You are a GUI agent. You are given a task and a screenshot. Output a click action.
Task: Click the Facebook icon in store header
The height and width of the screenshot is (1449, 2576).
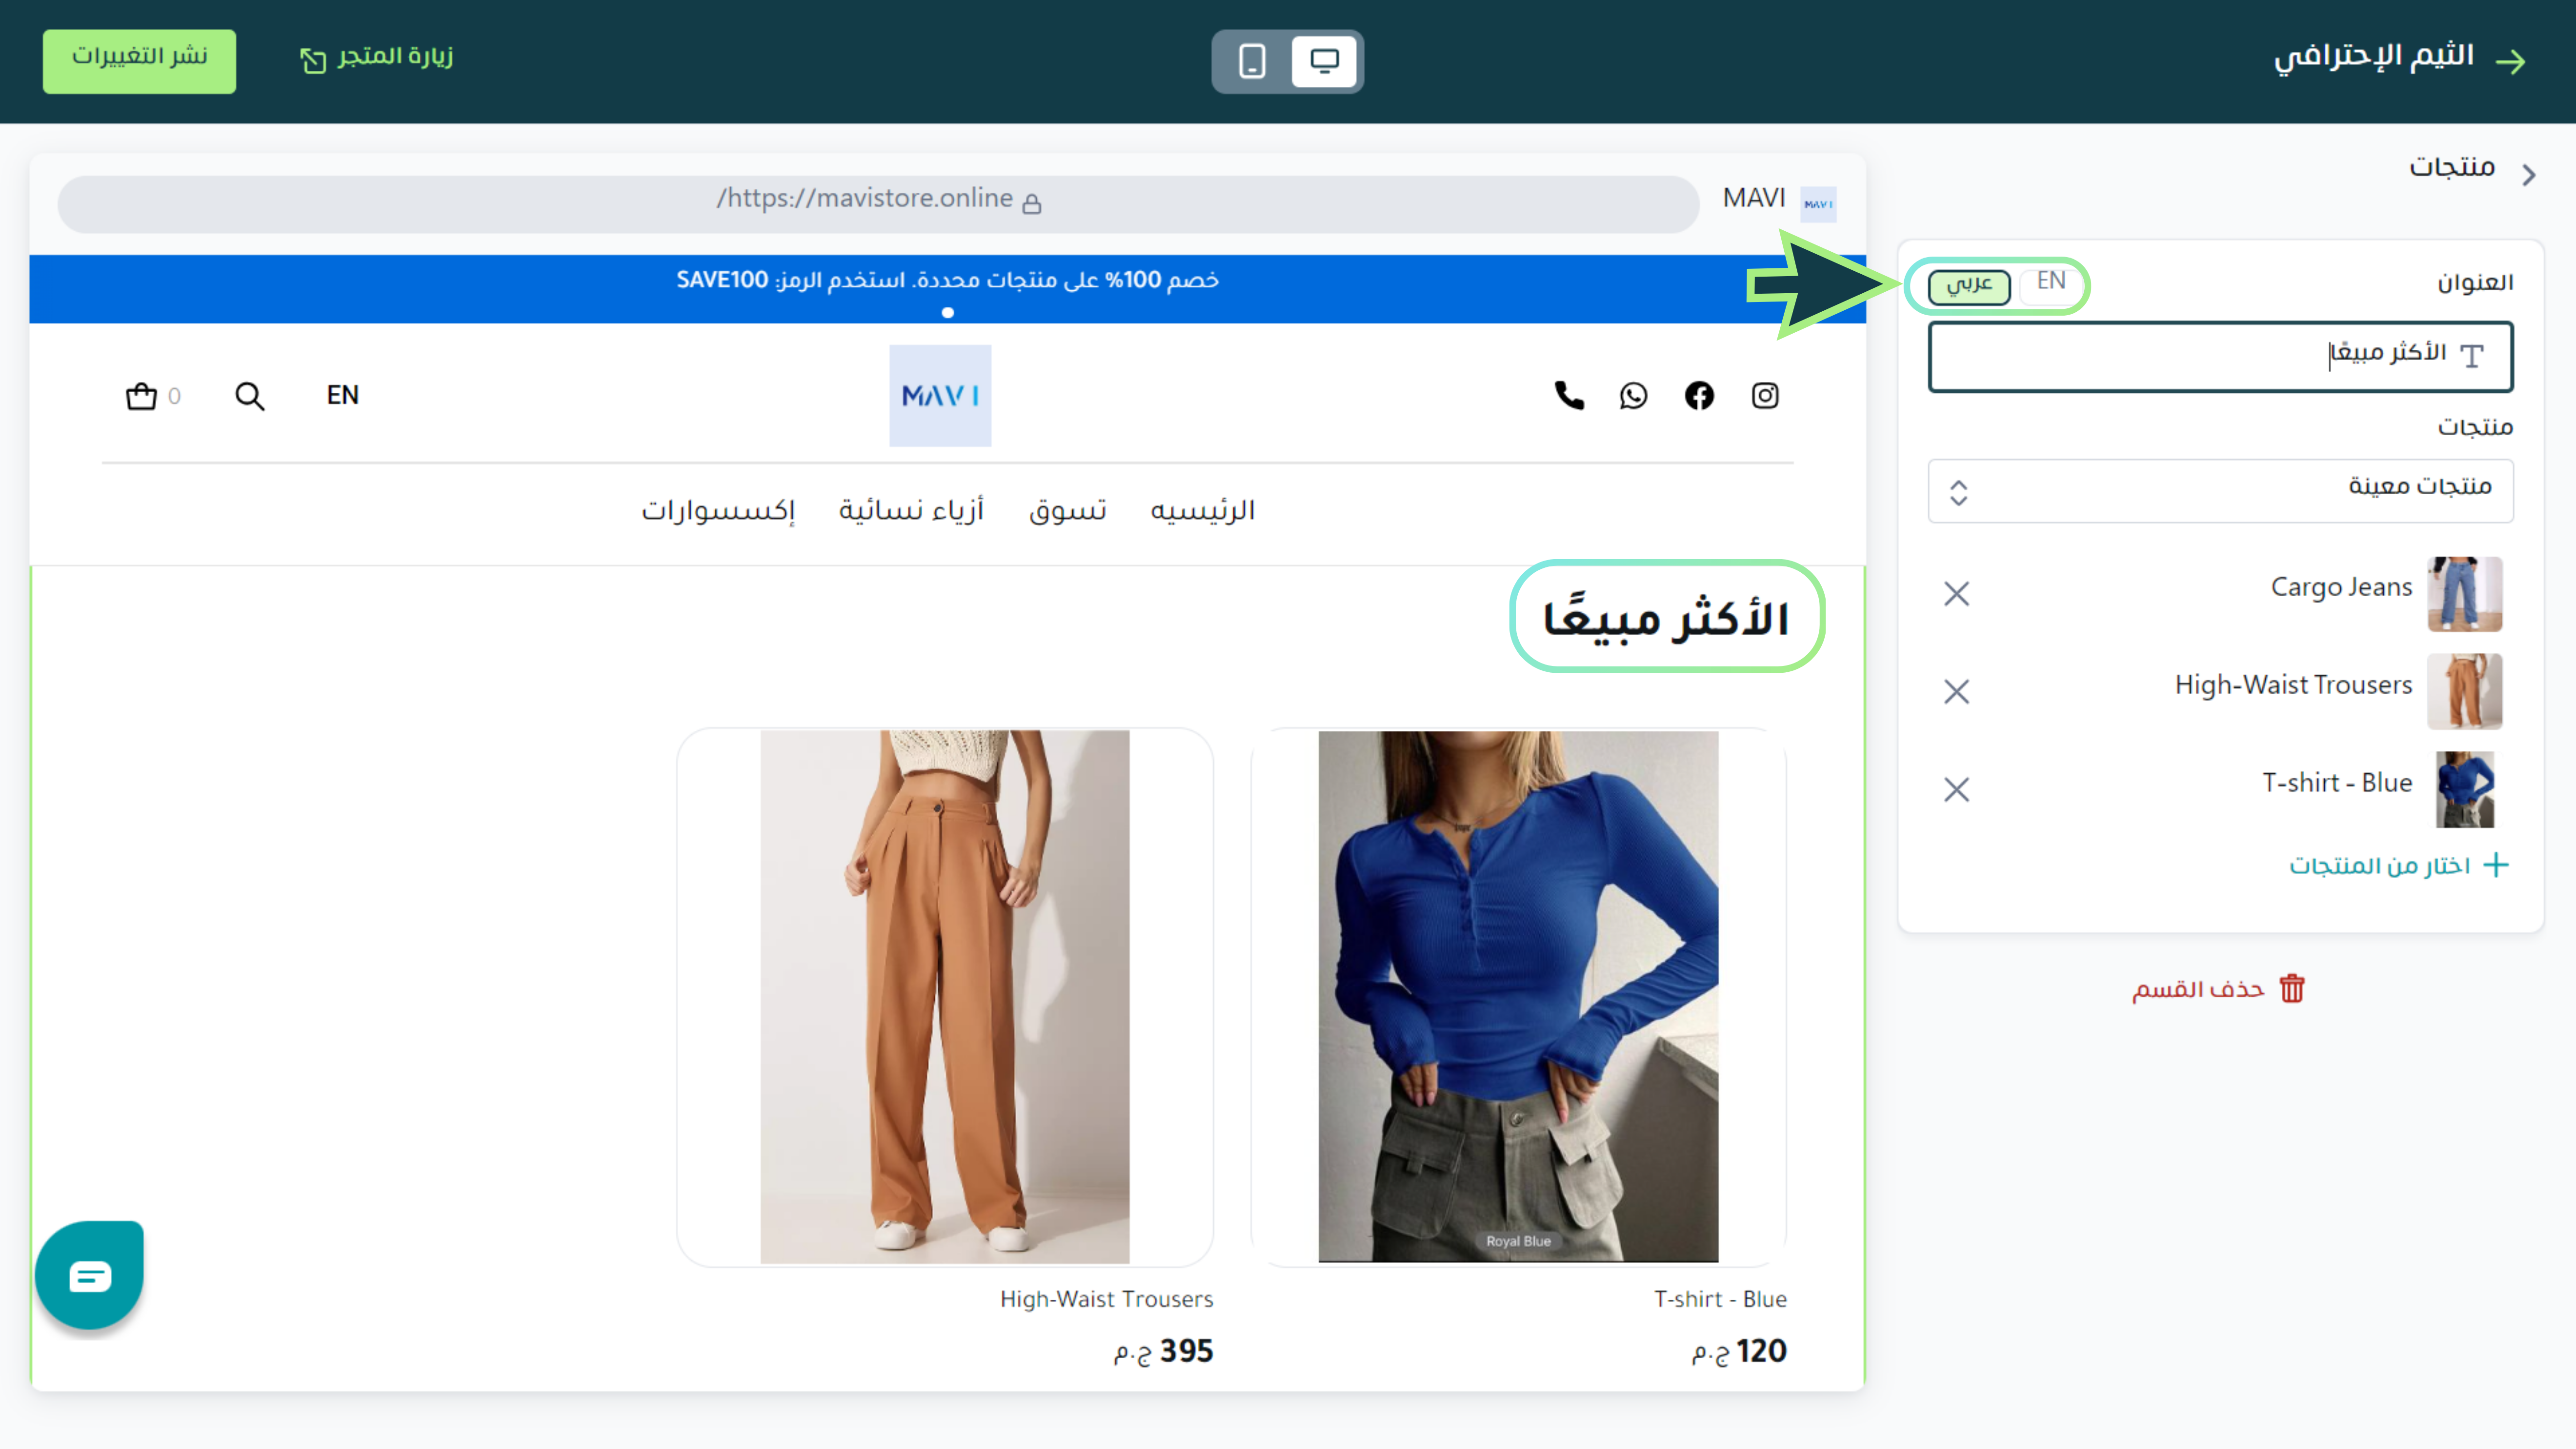pyautogui.click(x=1699, y=396)
